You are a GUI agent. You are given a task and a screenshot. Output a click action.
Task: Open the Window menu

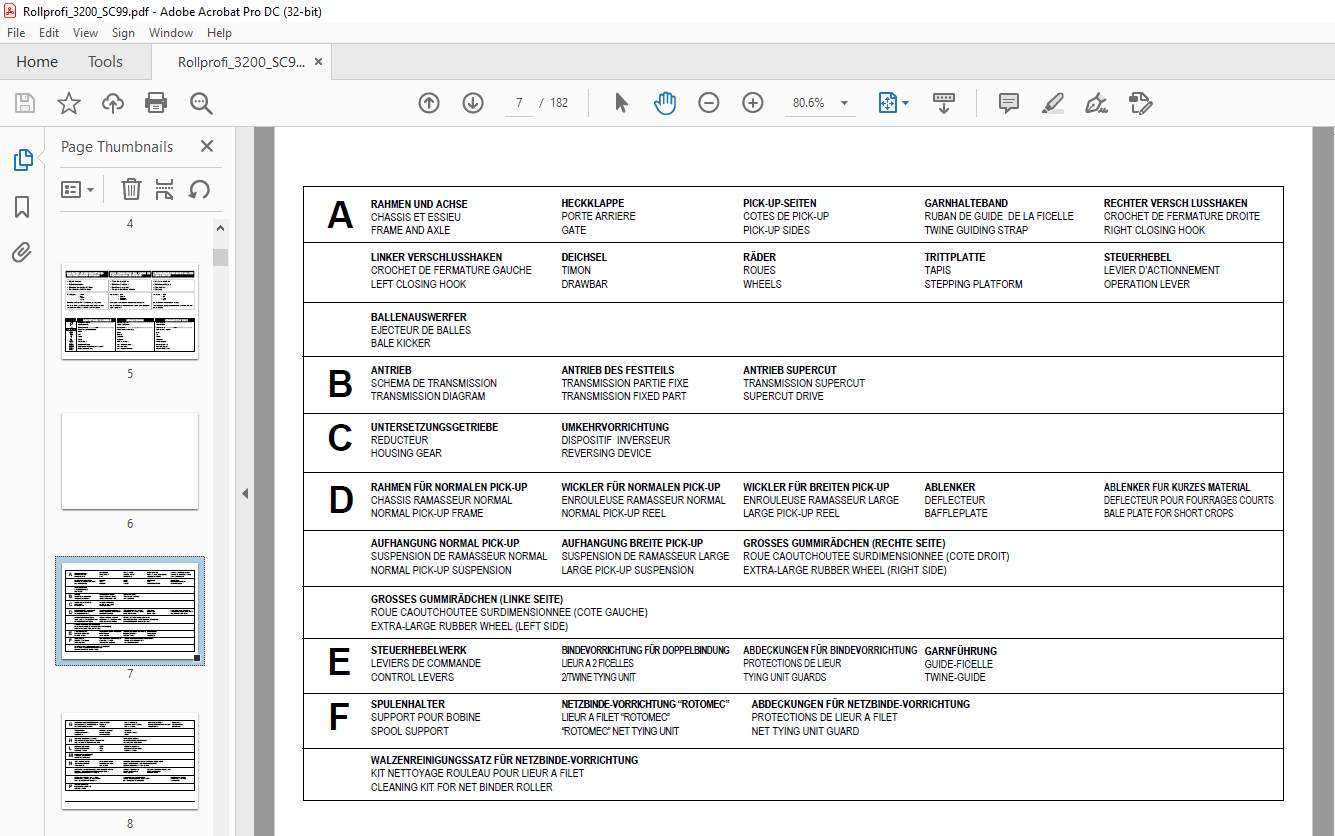coord(171,33)
